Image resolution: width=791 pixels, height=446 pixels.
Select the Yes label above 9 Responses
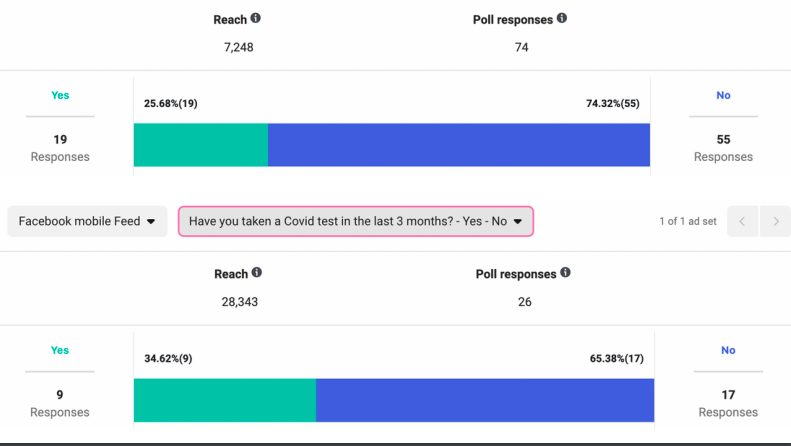click(60, 350)
